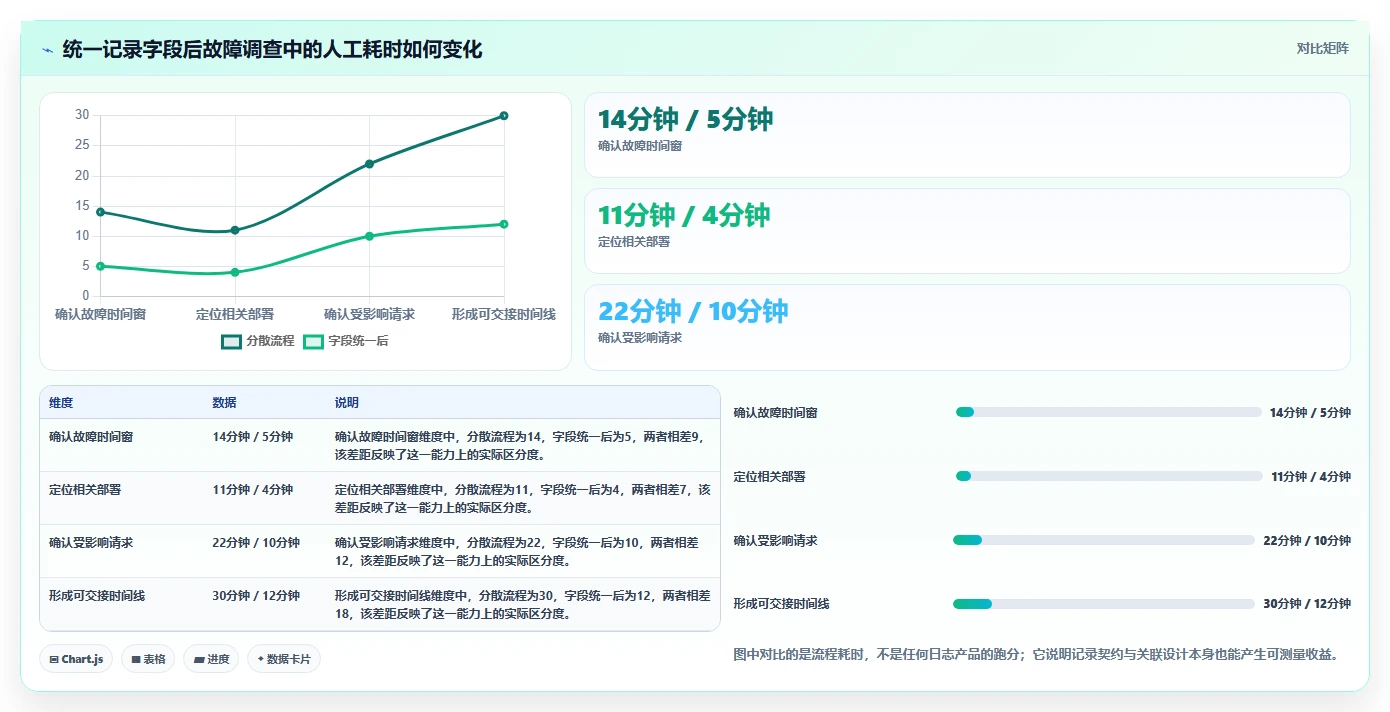Click the 形成可交接时间线 x-axis label on chart

click(504, 314)
